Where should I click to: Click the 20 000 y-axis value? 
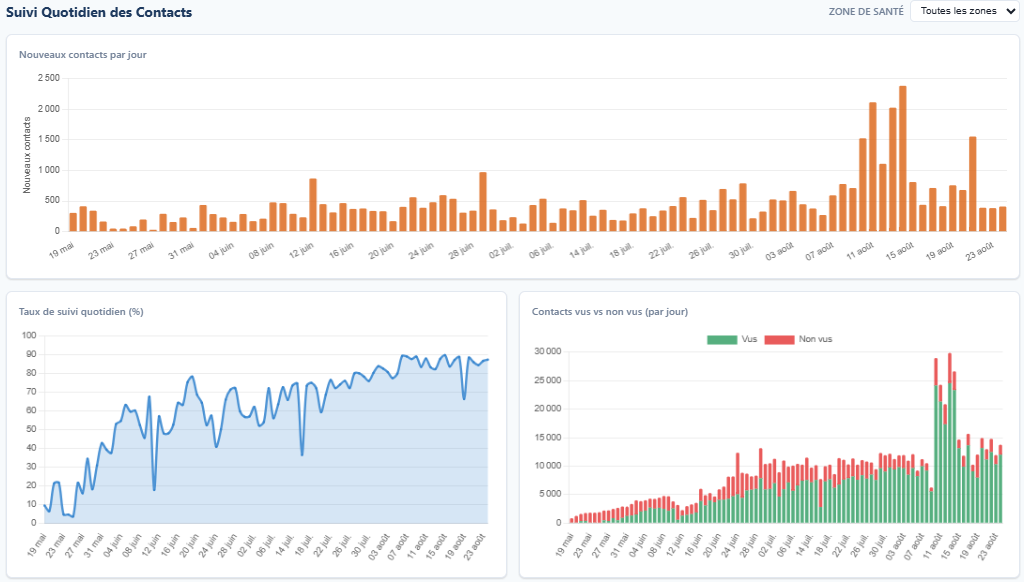point(548,409)
